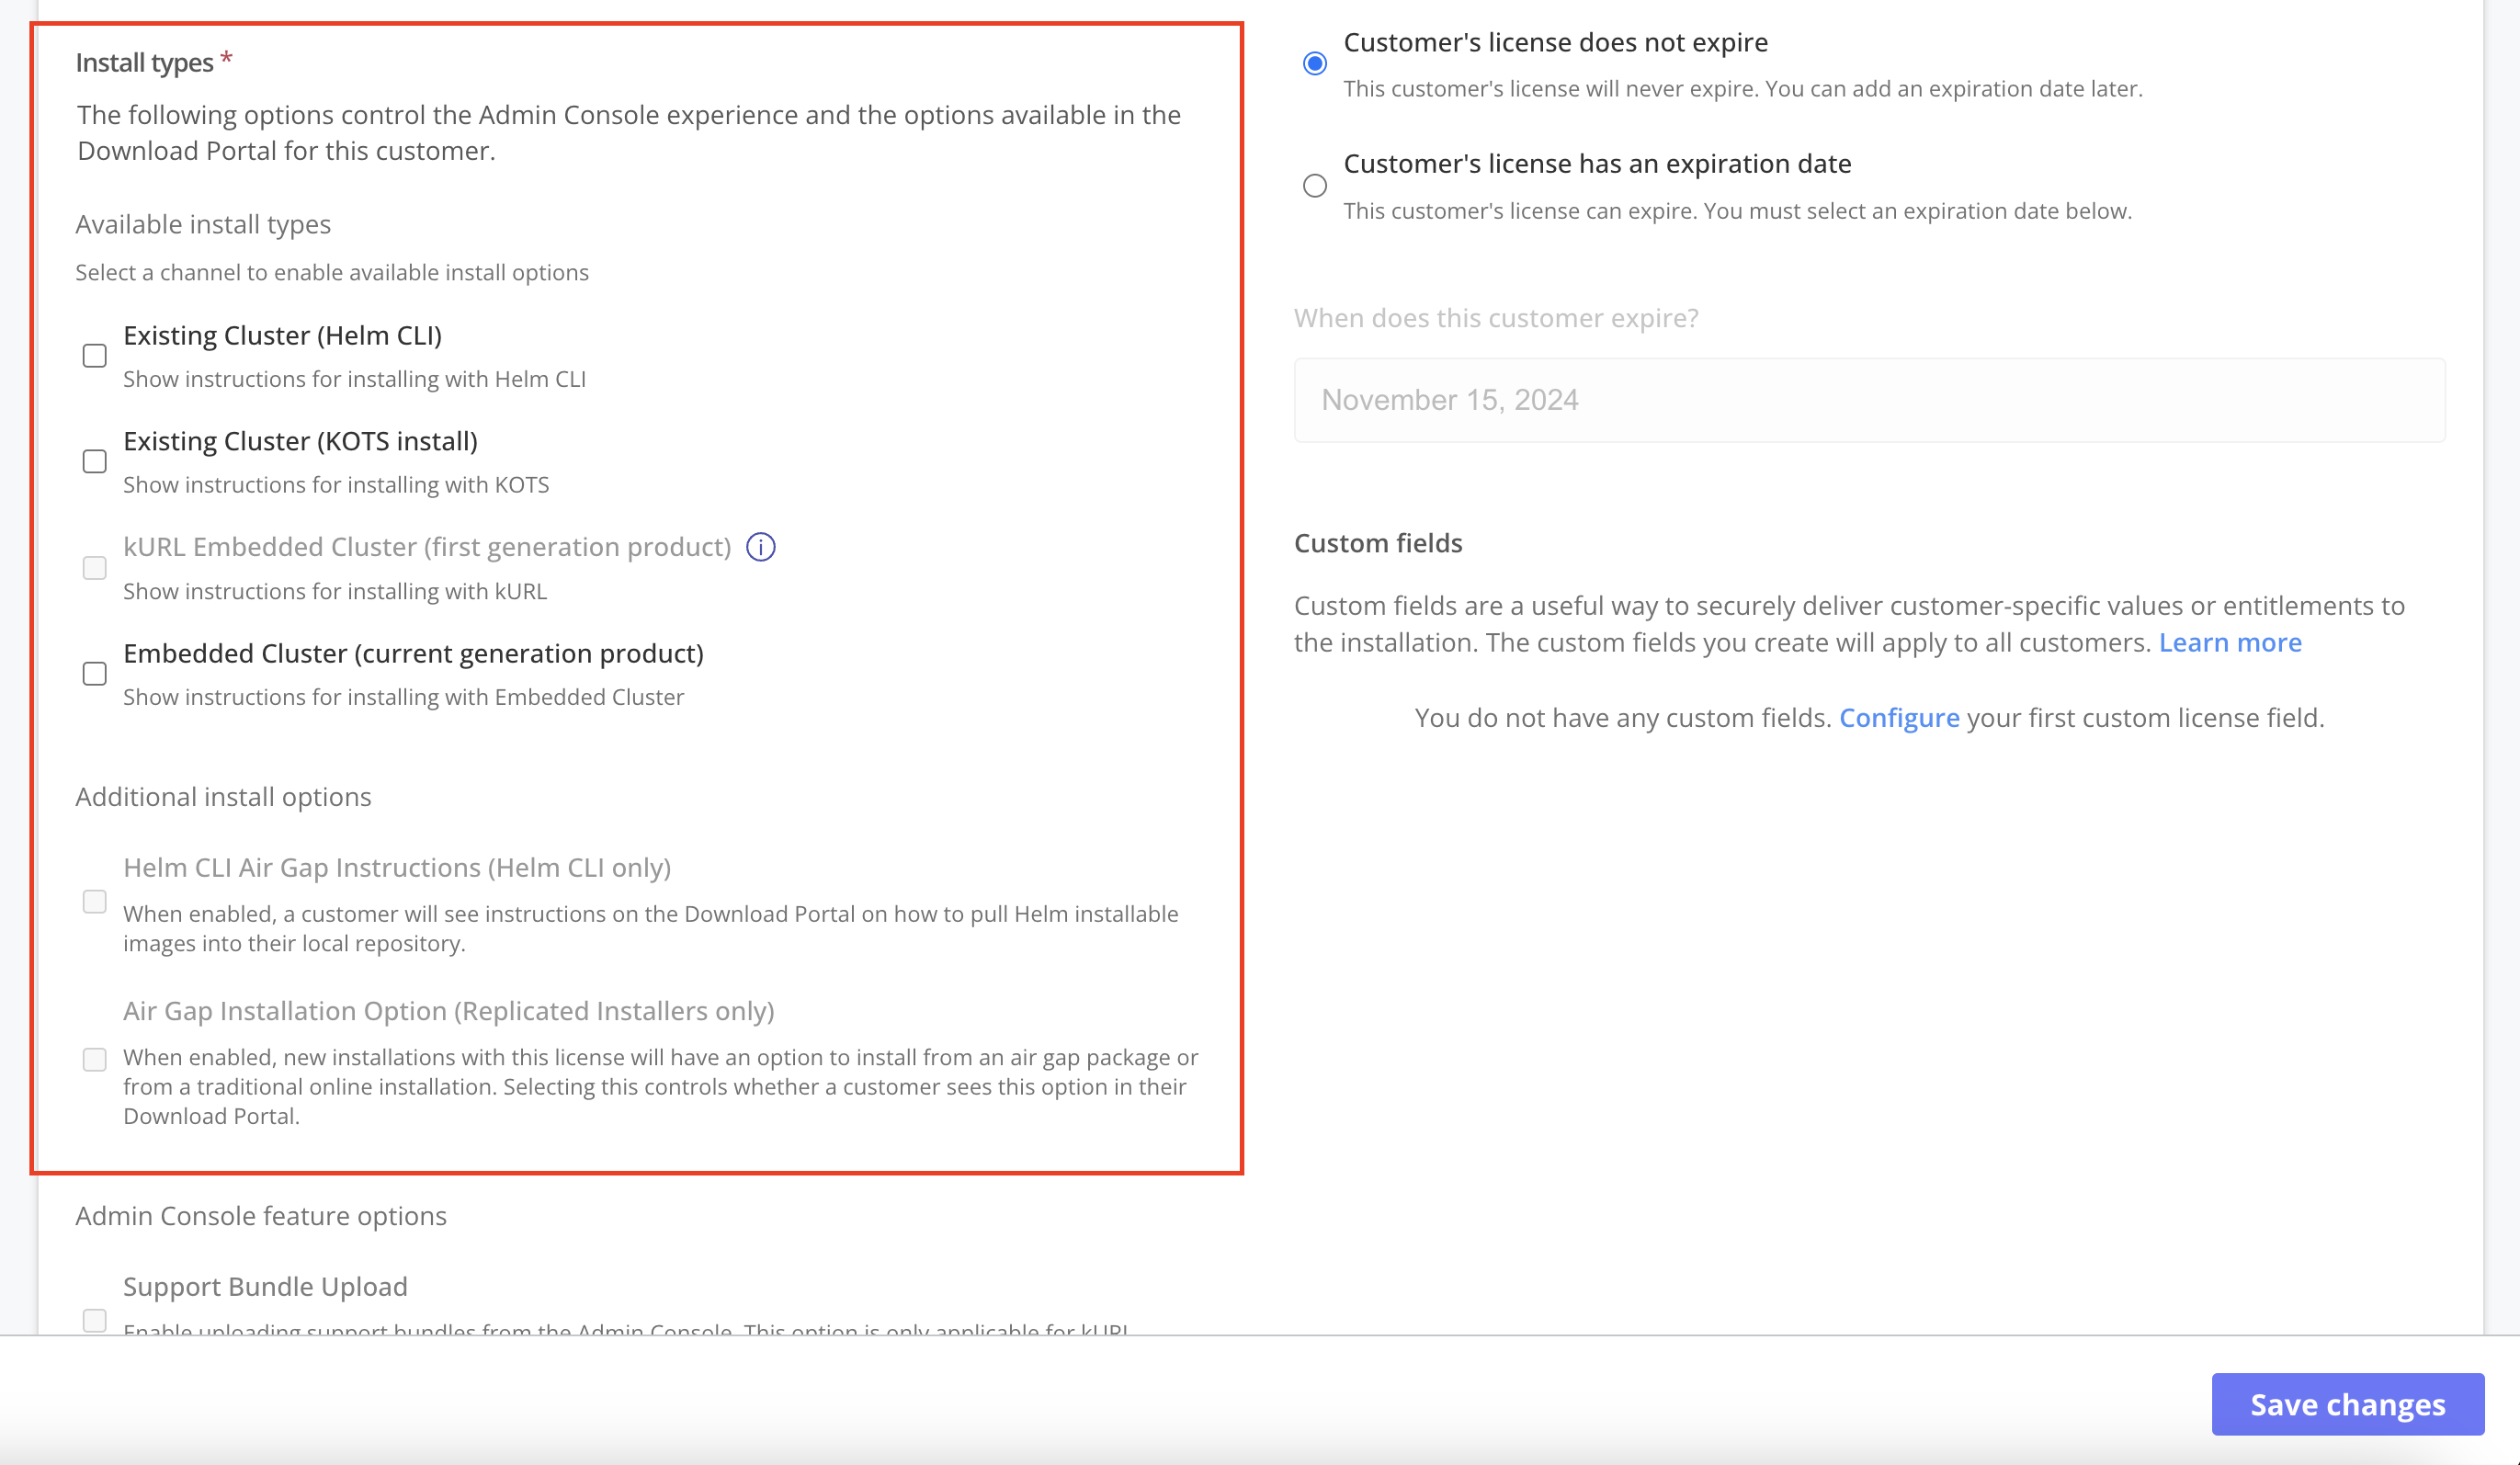Click "Configure" to create your first custom field
The height and width of the screenshot is (1465, 2520).
point(1899,717)
